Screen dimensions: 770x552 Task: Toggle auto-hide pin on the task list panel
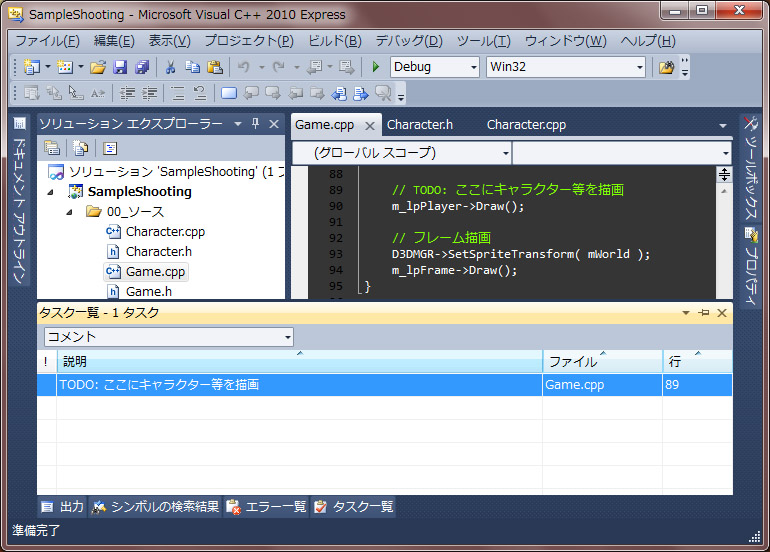pyautogui.click(x=704, y=312)
